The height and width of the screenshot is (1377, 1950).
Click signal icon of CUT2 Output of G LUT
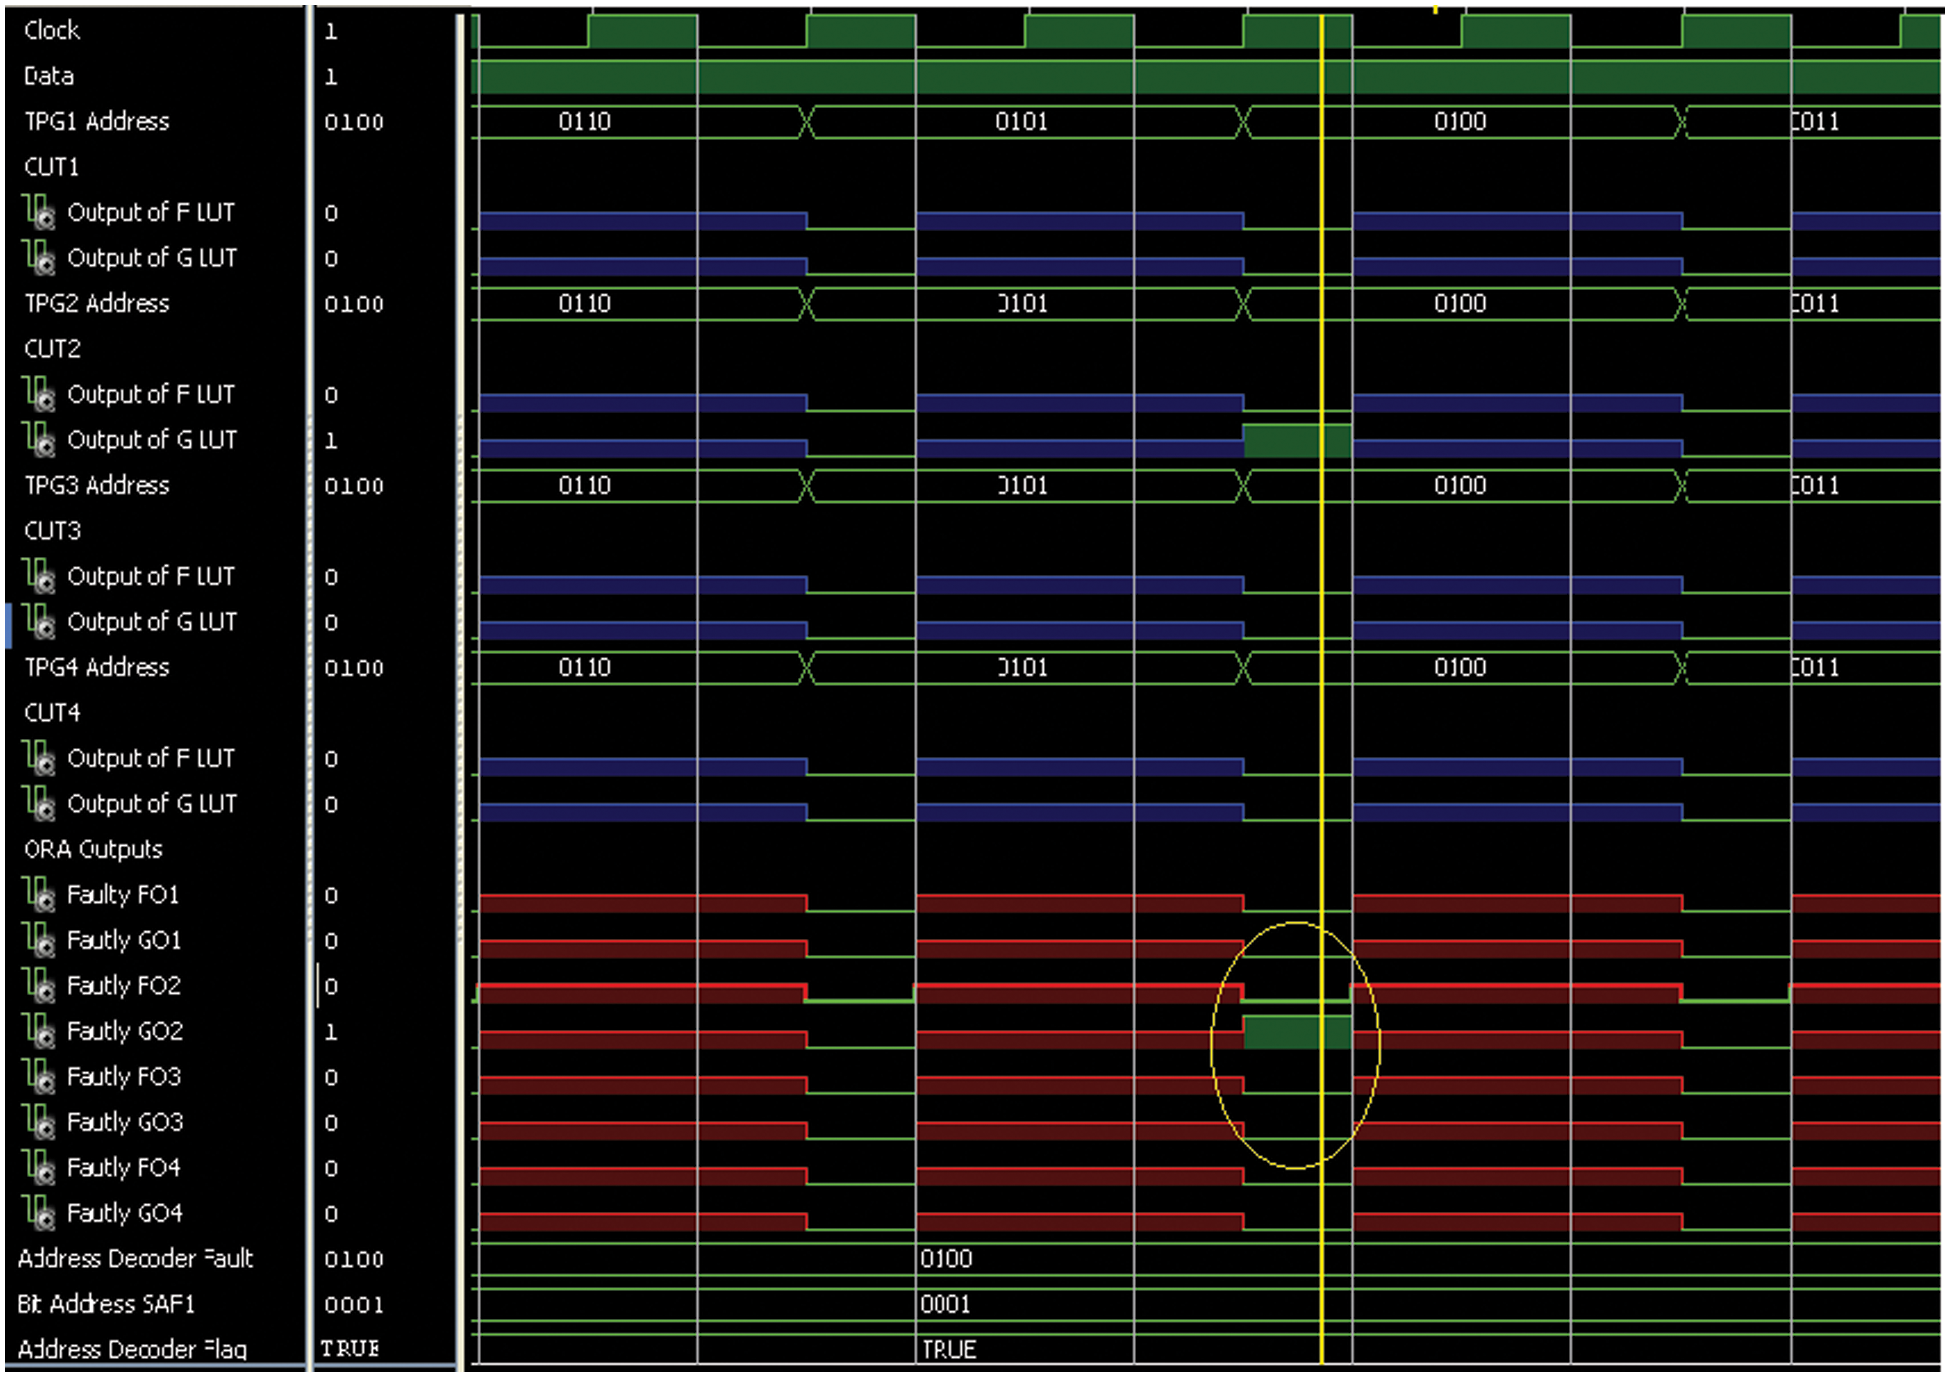38,439
